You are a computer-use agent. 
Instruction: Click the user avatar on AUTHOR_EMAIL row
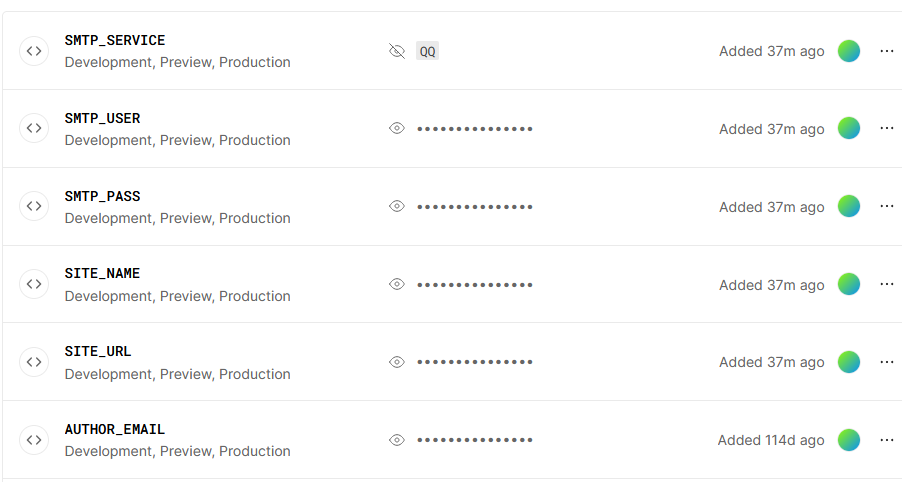coord(849,439)
